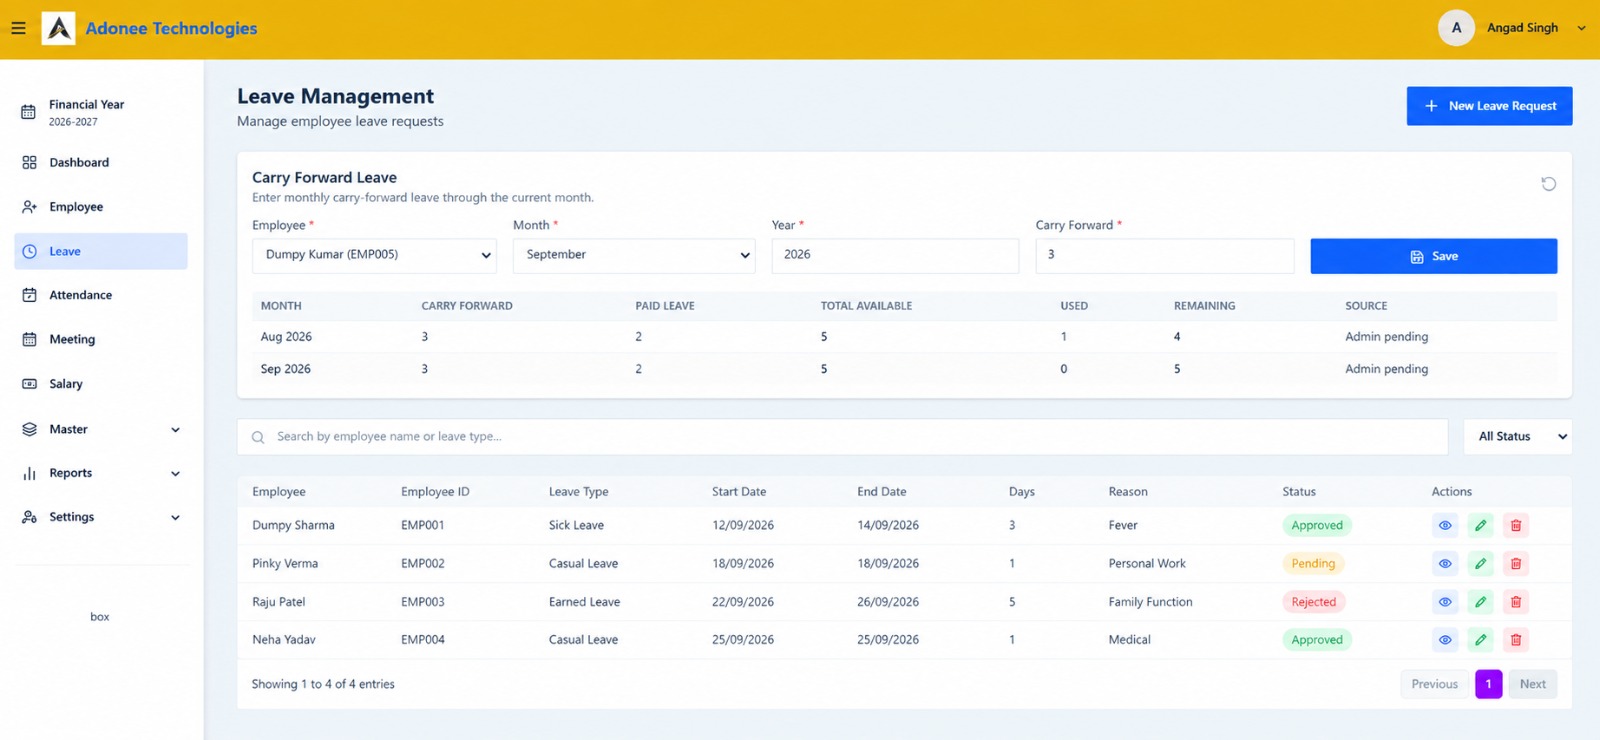1600x740 pixels.
Task: Click the Pending status badge
Action: point(1313,564)
